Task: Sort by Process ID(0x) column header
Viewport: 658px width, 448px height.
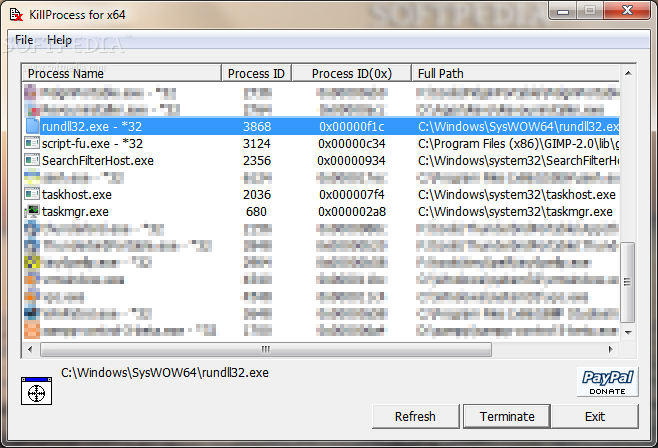Action: coord(352,73)
